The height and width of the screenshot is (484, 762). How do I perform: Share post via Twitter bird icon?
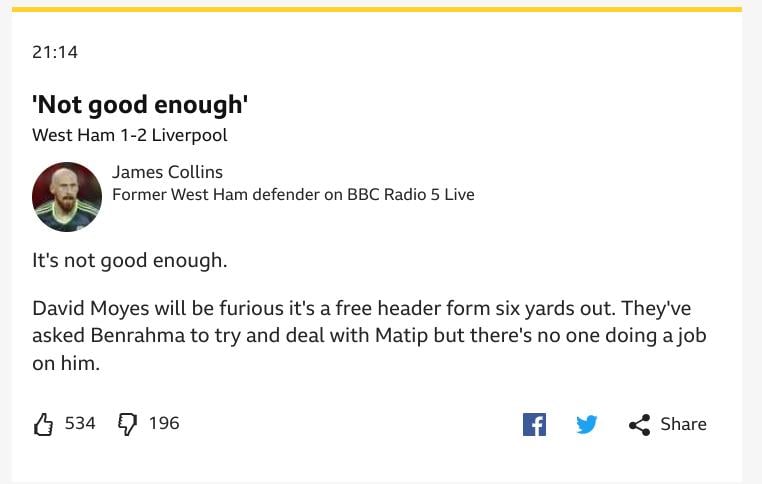click(587, 424)
